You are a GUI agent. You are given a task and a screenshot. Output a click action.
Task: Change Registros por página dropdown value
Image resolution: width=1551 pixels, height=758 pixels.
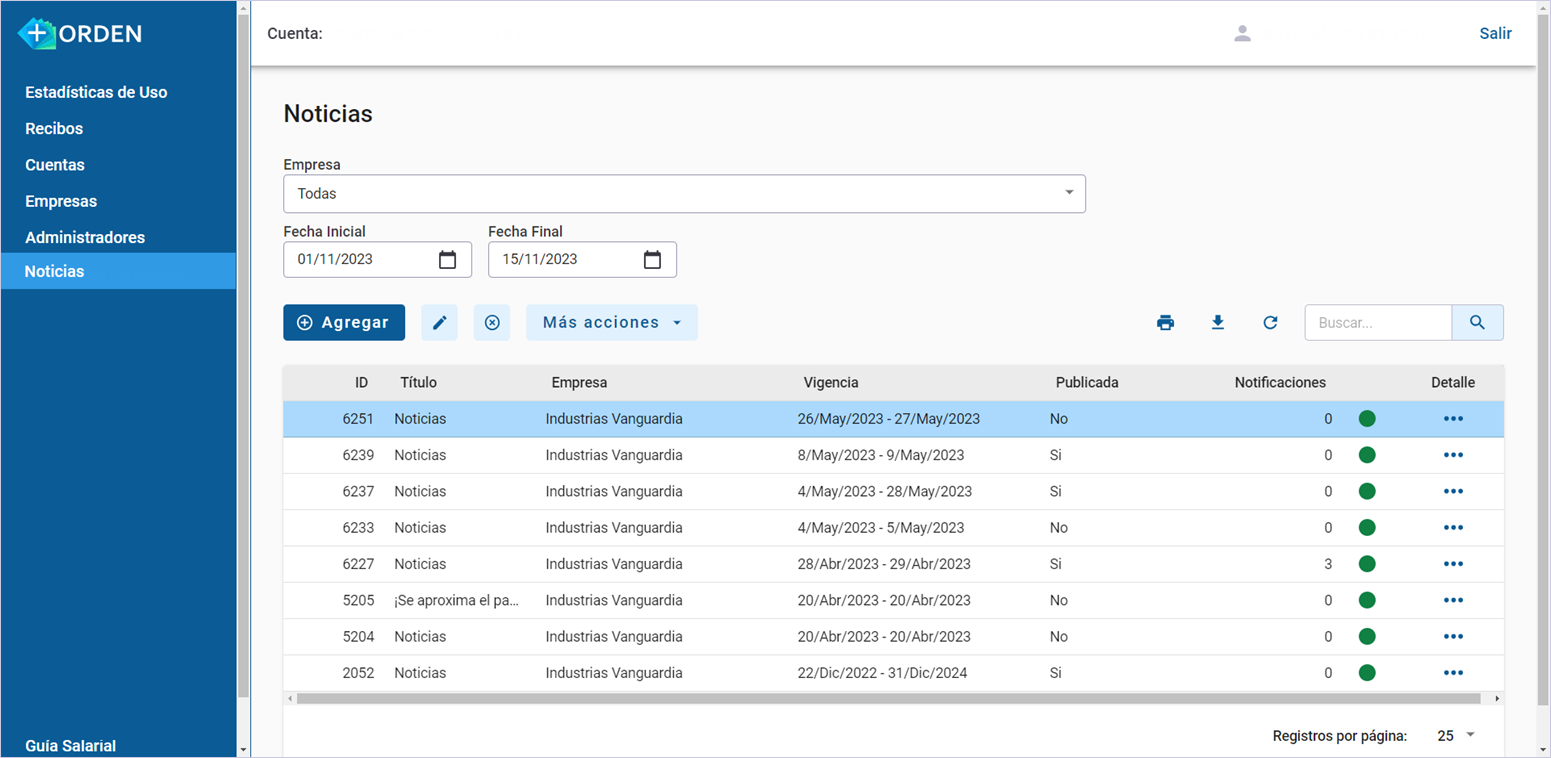pyautogui.click(x=1456, y=736)
